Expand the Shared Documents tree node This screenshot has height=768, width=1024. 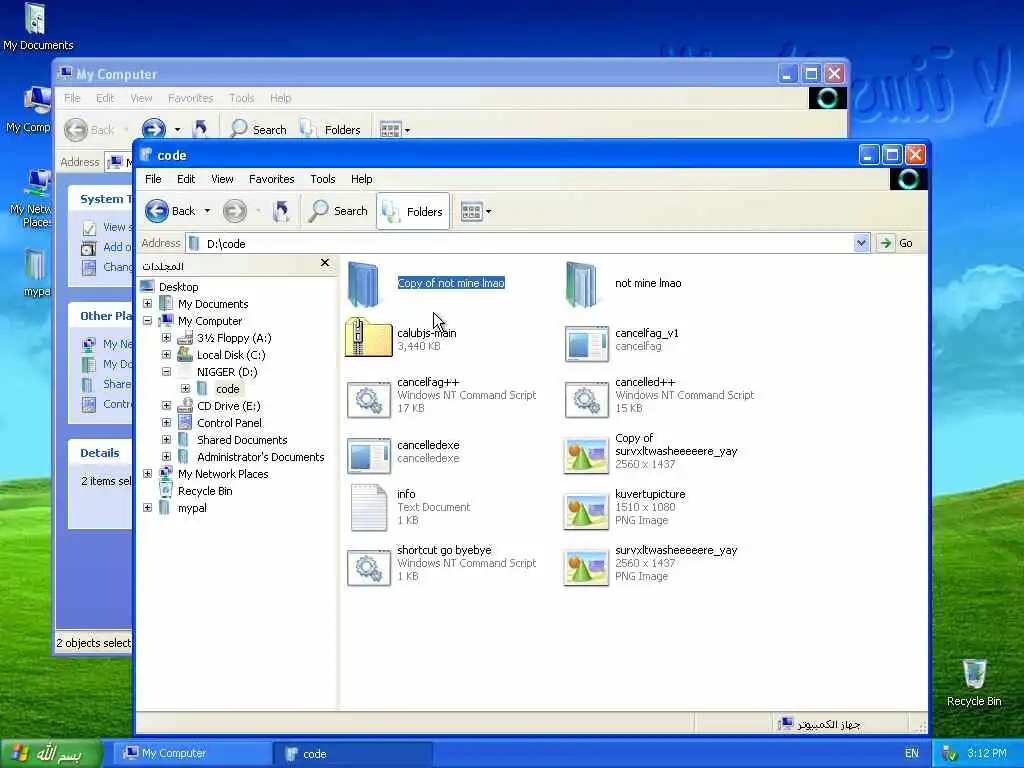167,440
